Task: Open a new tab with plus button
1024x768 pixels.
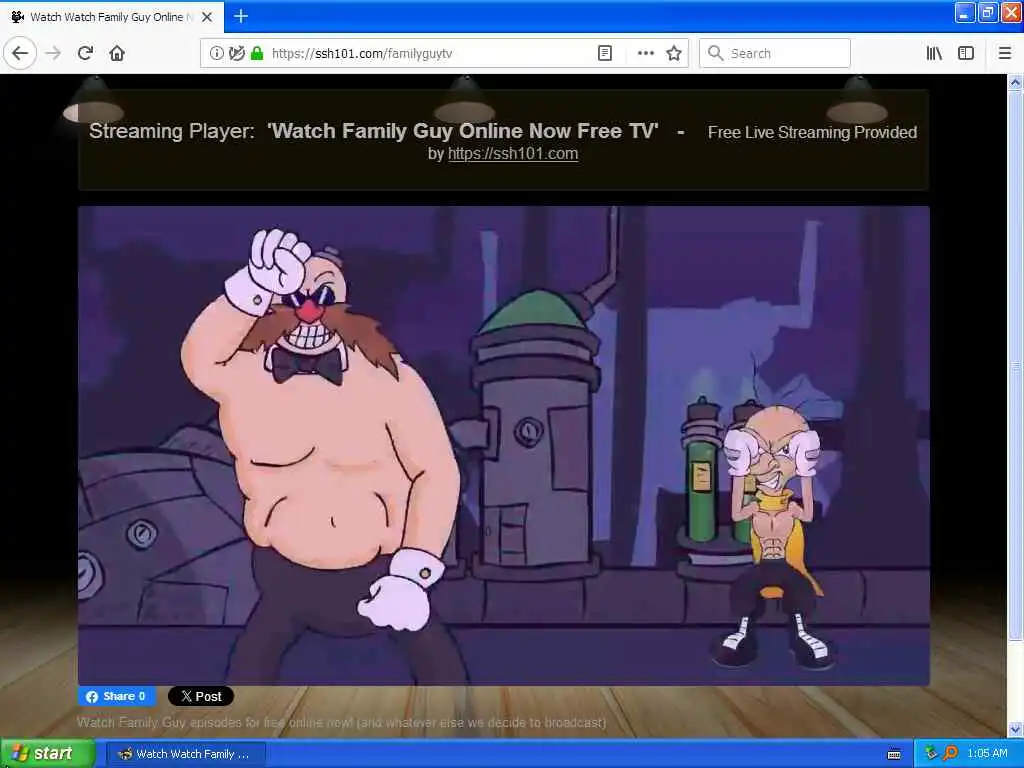Action: (241, 16)
